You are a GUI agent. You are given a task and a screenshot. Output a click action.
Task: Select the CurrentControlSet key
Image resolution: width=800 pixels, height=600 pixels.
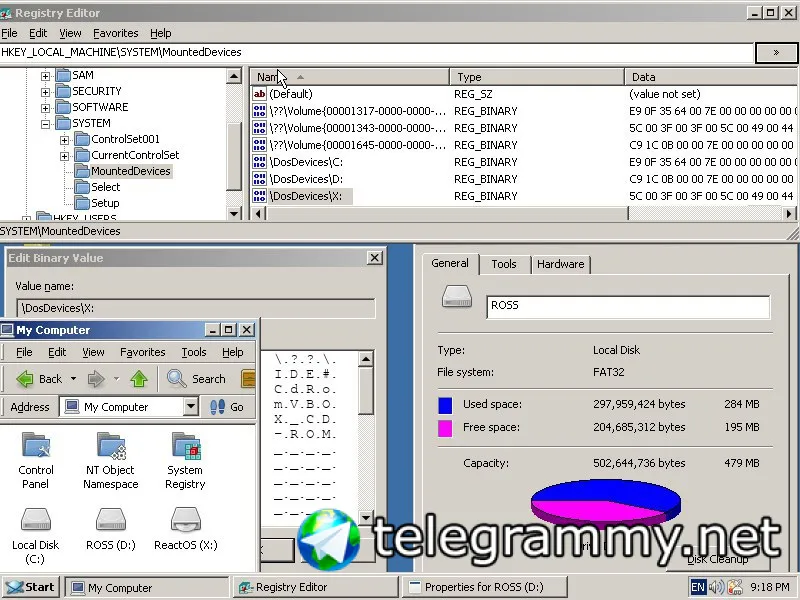[x=135, y=155]
